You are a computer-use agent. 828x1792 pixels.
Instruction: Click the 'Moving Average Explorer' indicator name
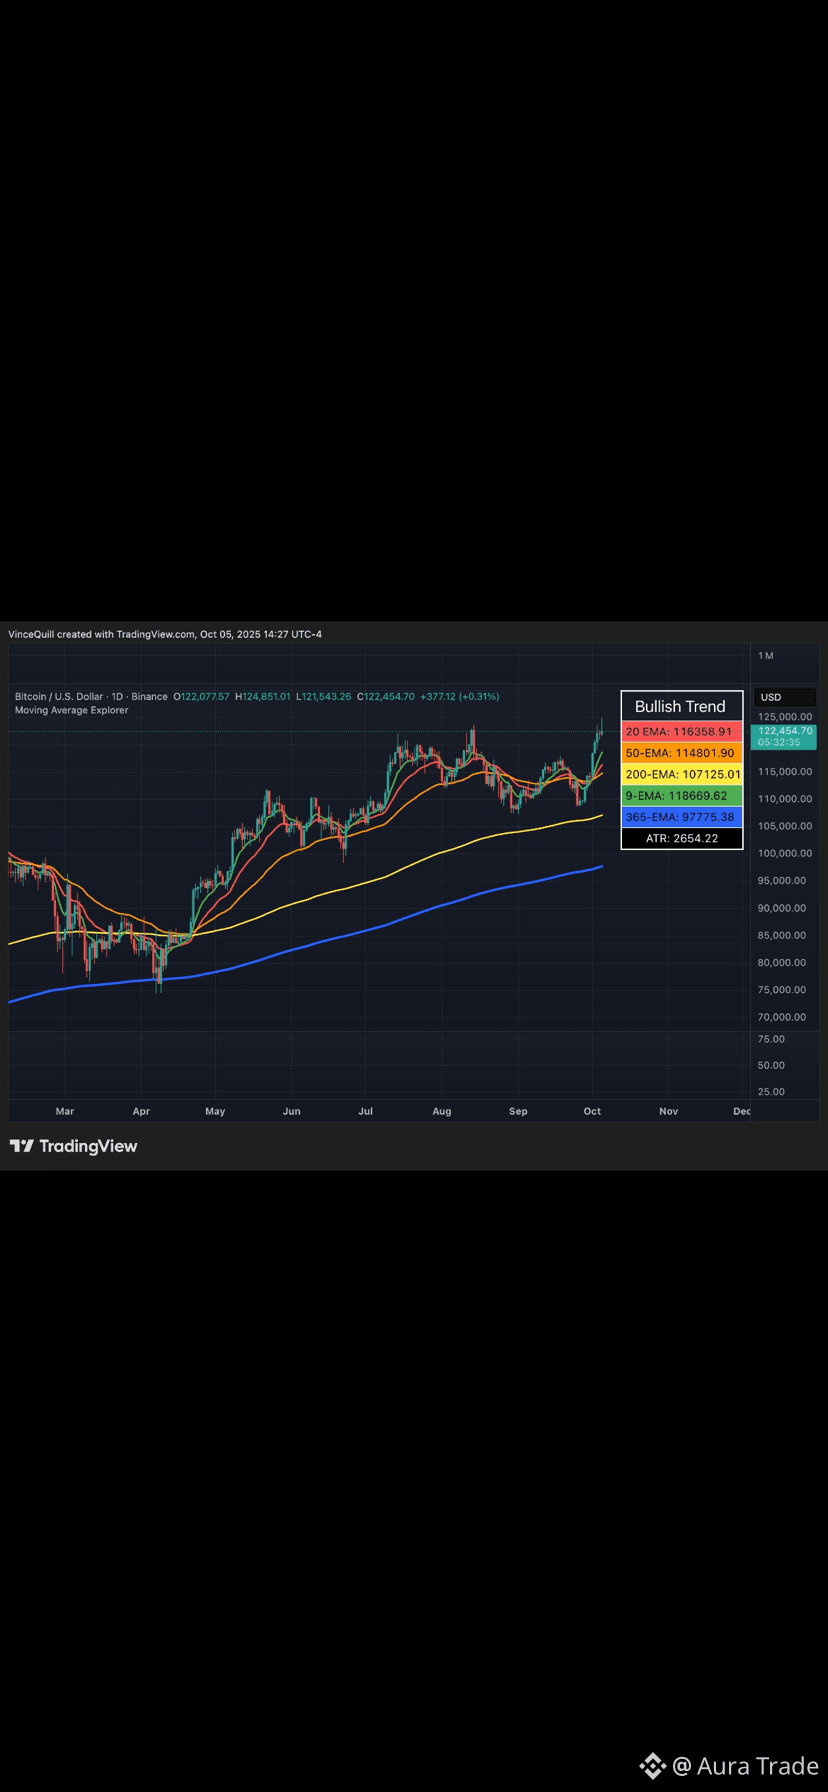(72, 710)
